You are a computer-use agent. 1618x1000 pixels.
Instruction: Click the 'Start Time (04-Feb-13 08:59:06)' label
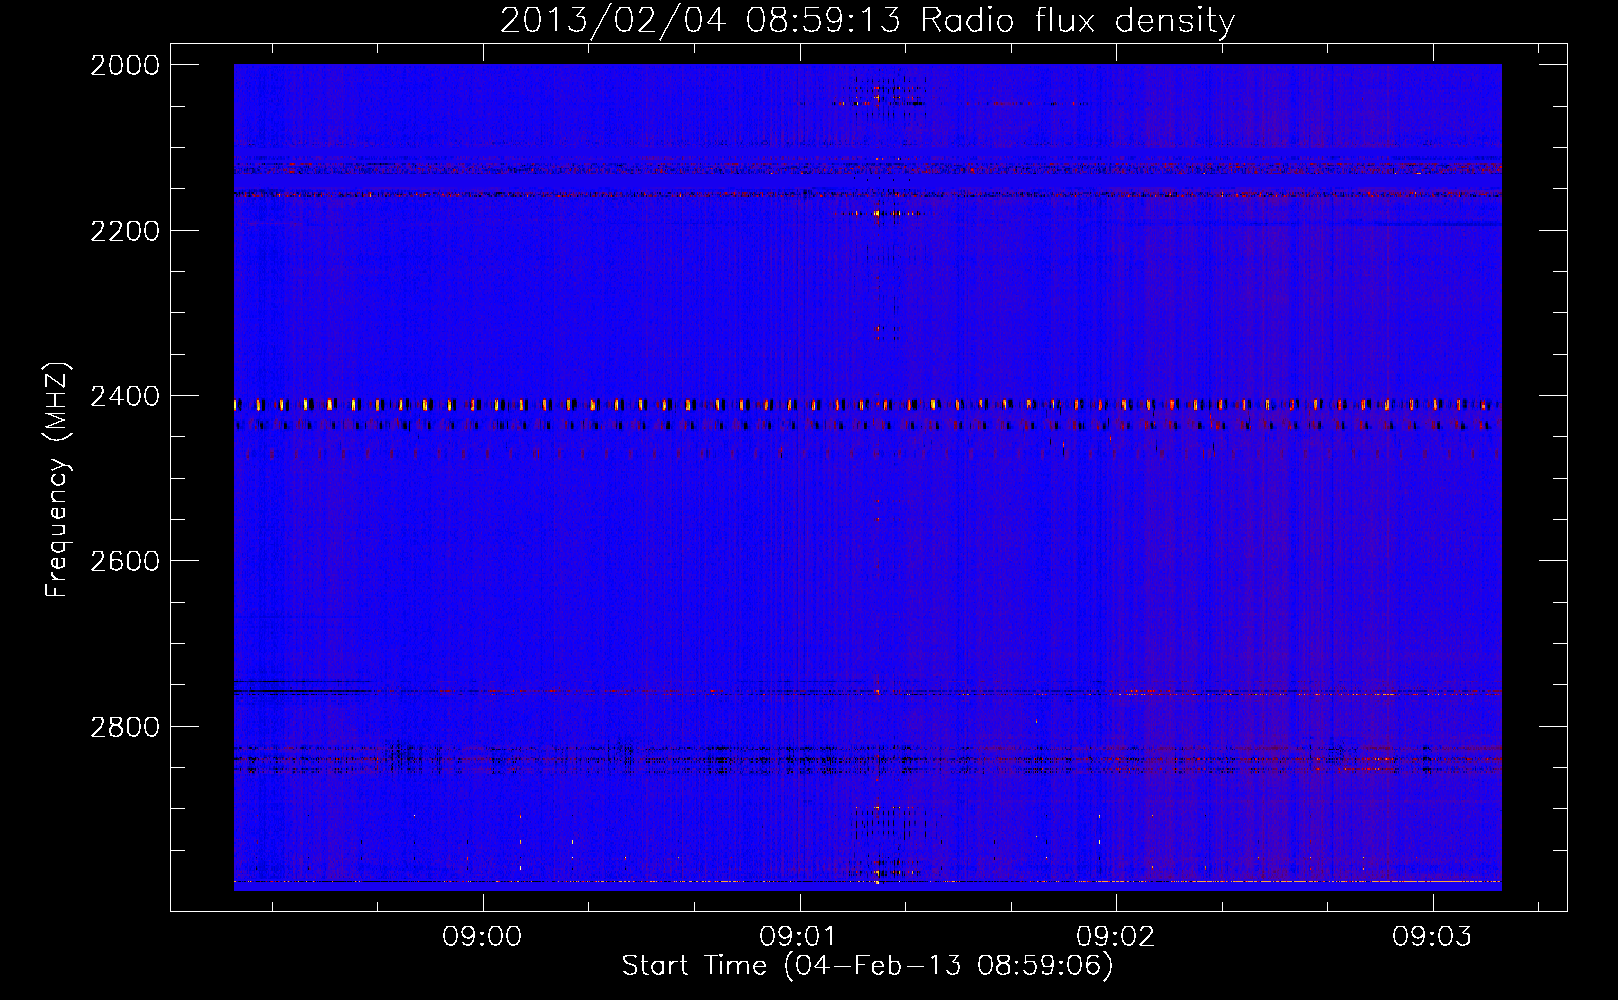click(x=867, y=966)
